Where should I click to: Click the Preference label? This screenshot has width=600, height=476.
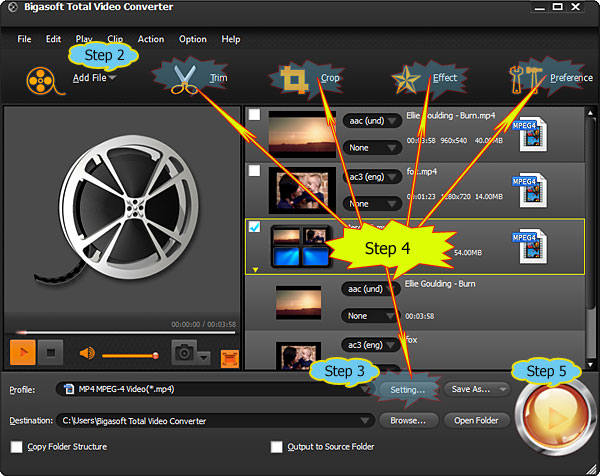tap(571, 78)
